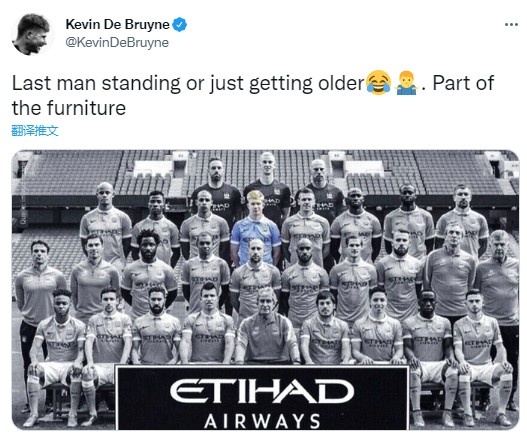Click the words 'Part of' in tweet
The height and width of the screenshot is (440, 527).
click(x=463, y=83)
